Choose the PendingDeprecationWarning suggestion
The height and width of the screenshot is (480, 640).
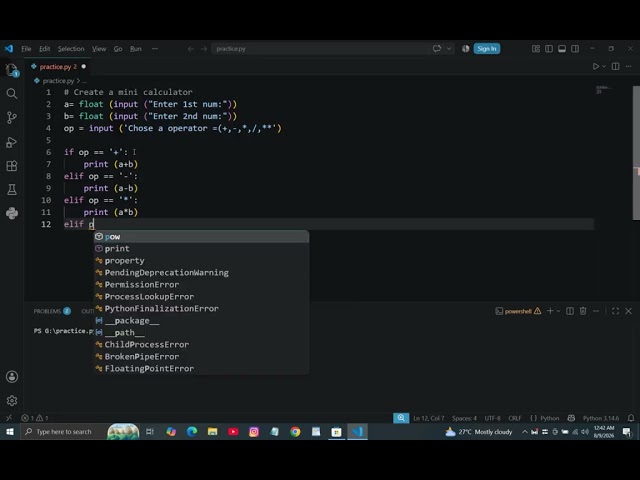(x=201, y=273)
